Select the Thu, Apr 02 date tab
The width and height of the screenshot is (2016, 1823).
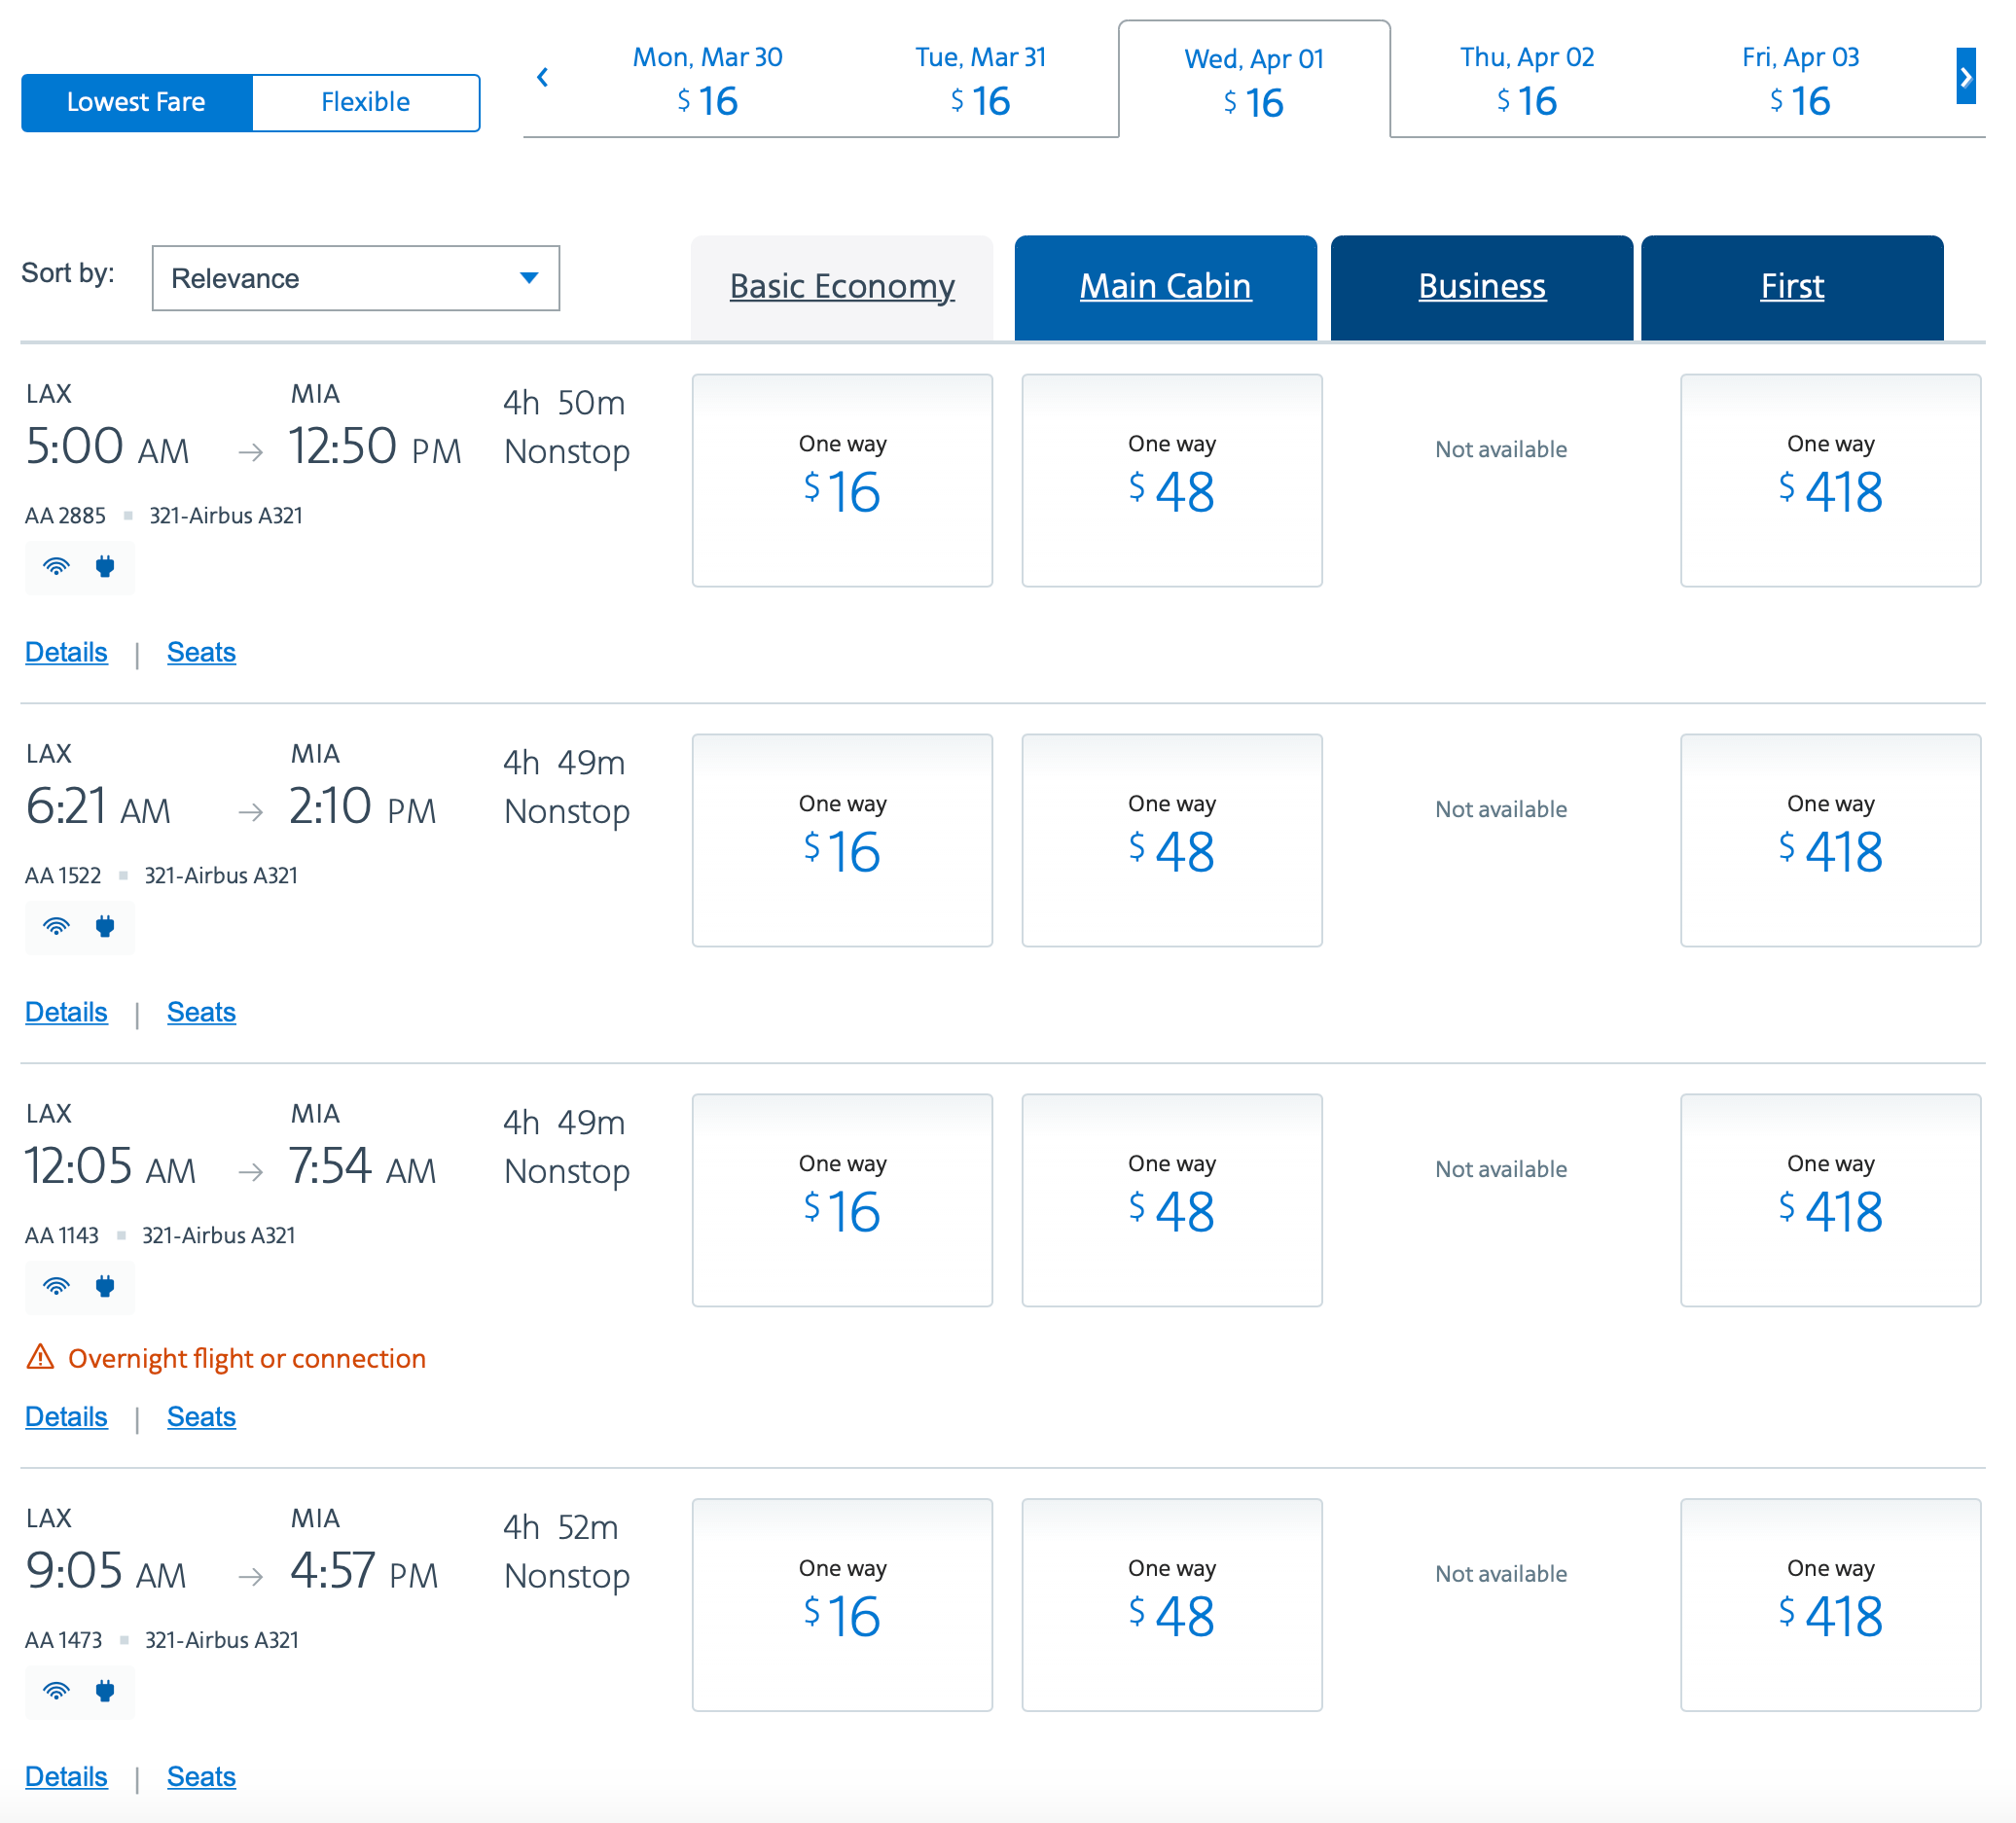tap(1527, 80)
